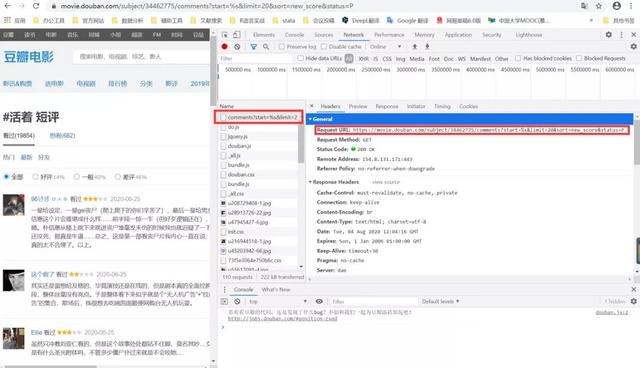Open console settings gear

(x=633, y=301)
